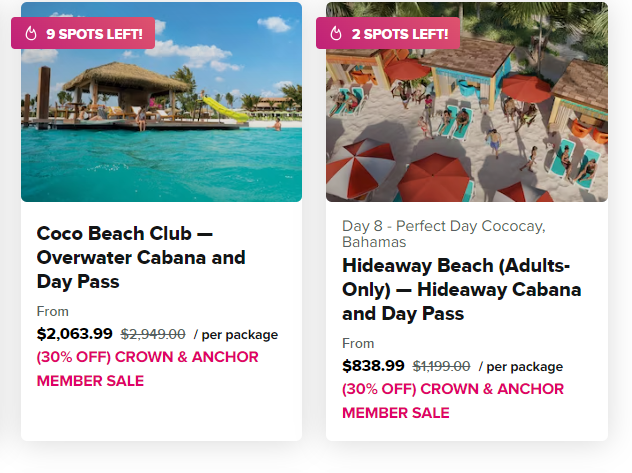The height and width of the screenshot is (473, 632).
Task: Click From label on Hideaway Beach card
Action: (358, 343)
